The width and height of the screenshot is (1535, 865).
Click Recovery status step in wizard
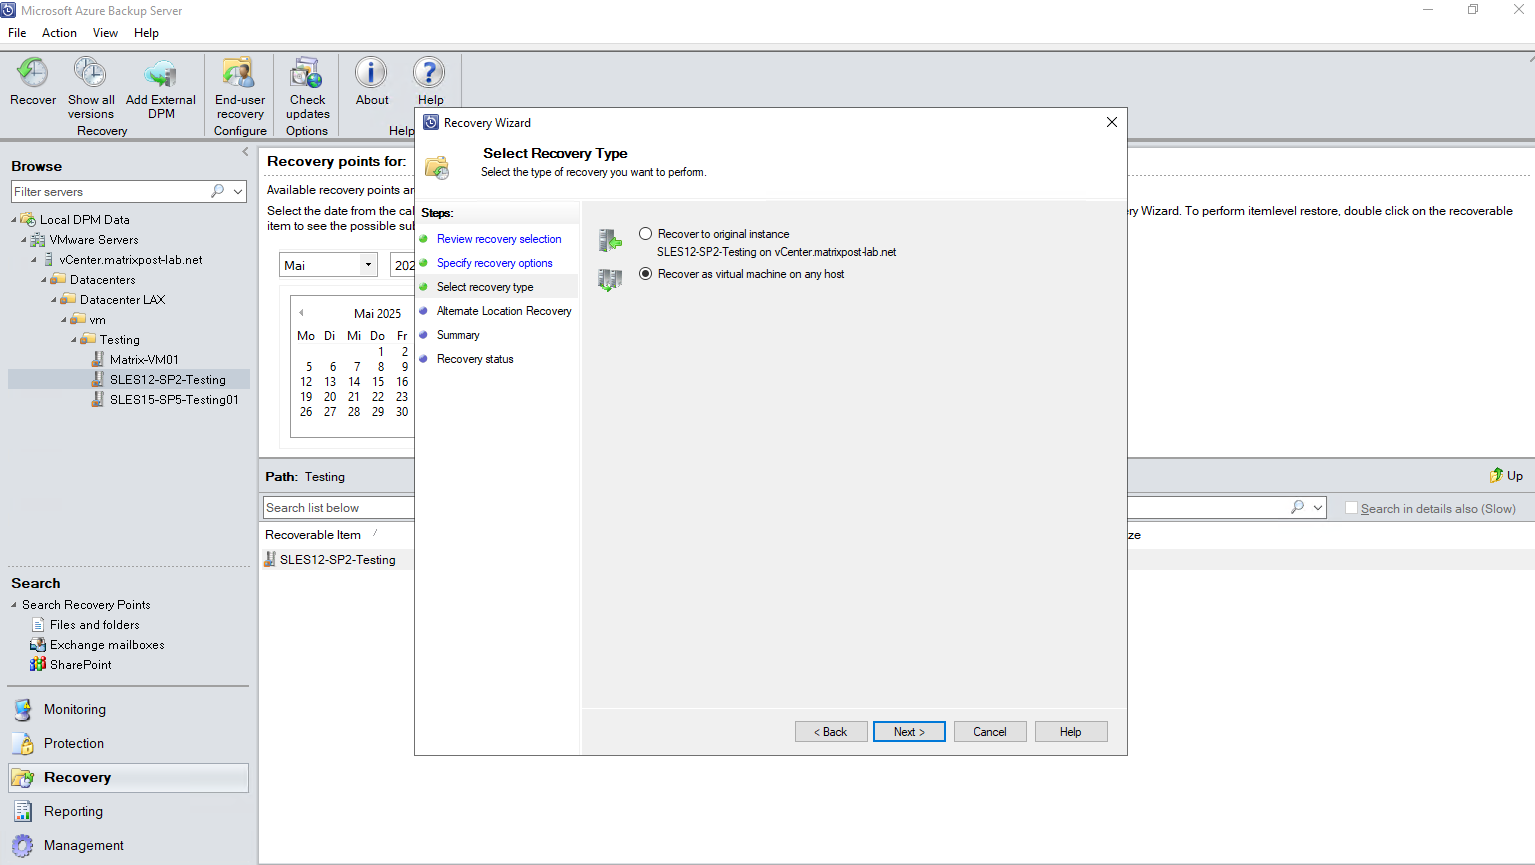pyautogui.click(x=475, y=359)
